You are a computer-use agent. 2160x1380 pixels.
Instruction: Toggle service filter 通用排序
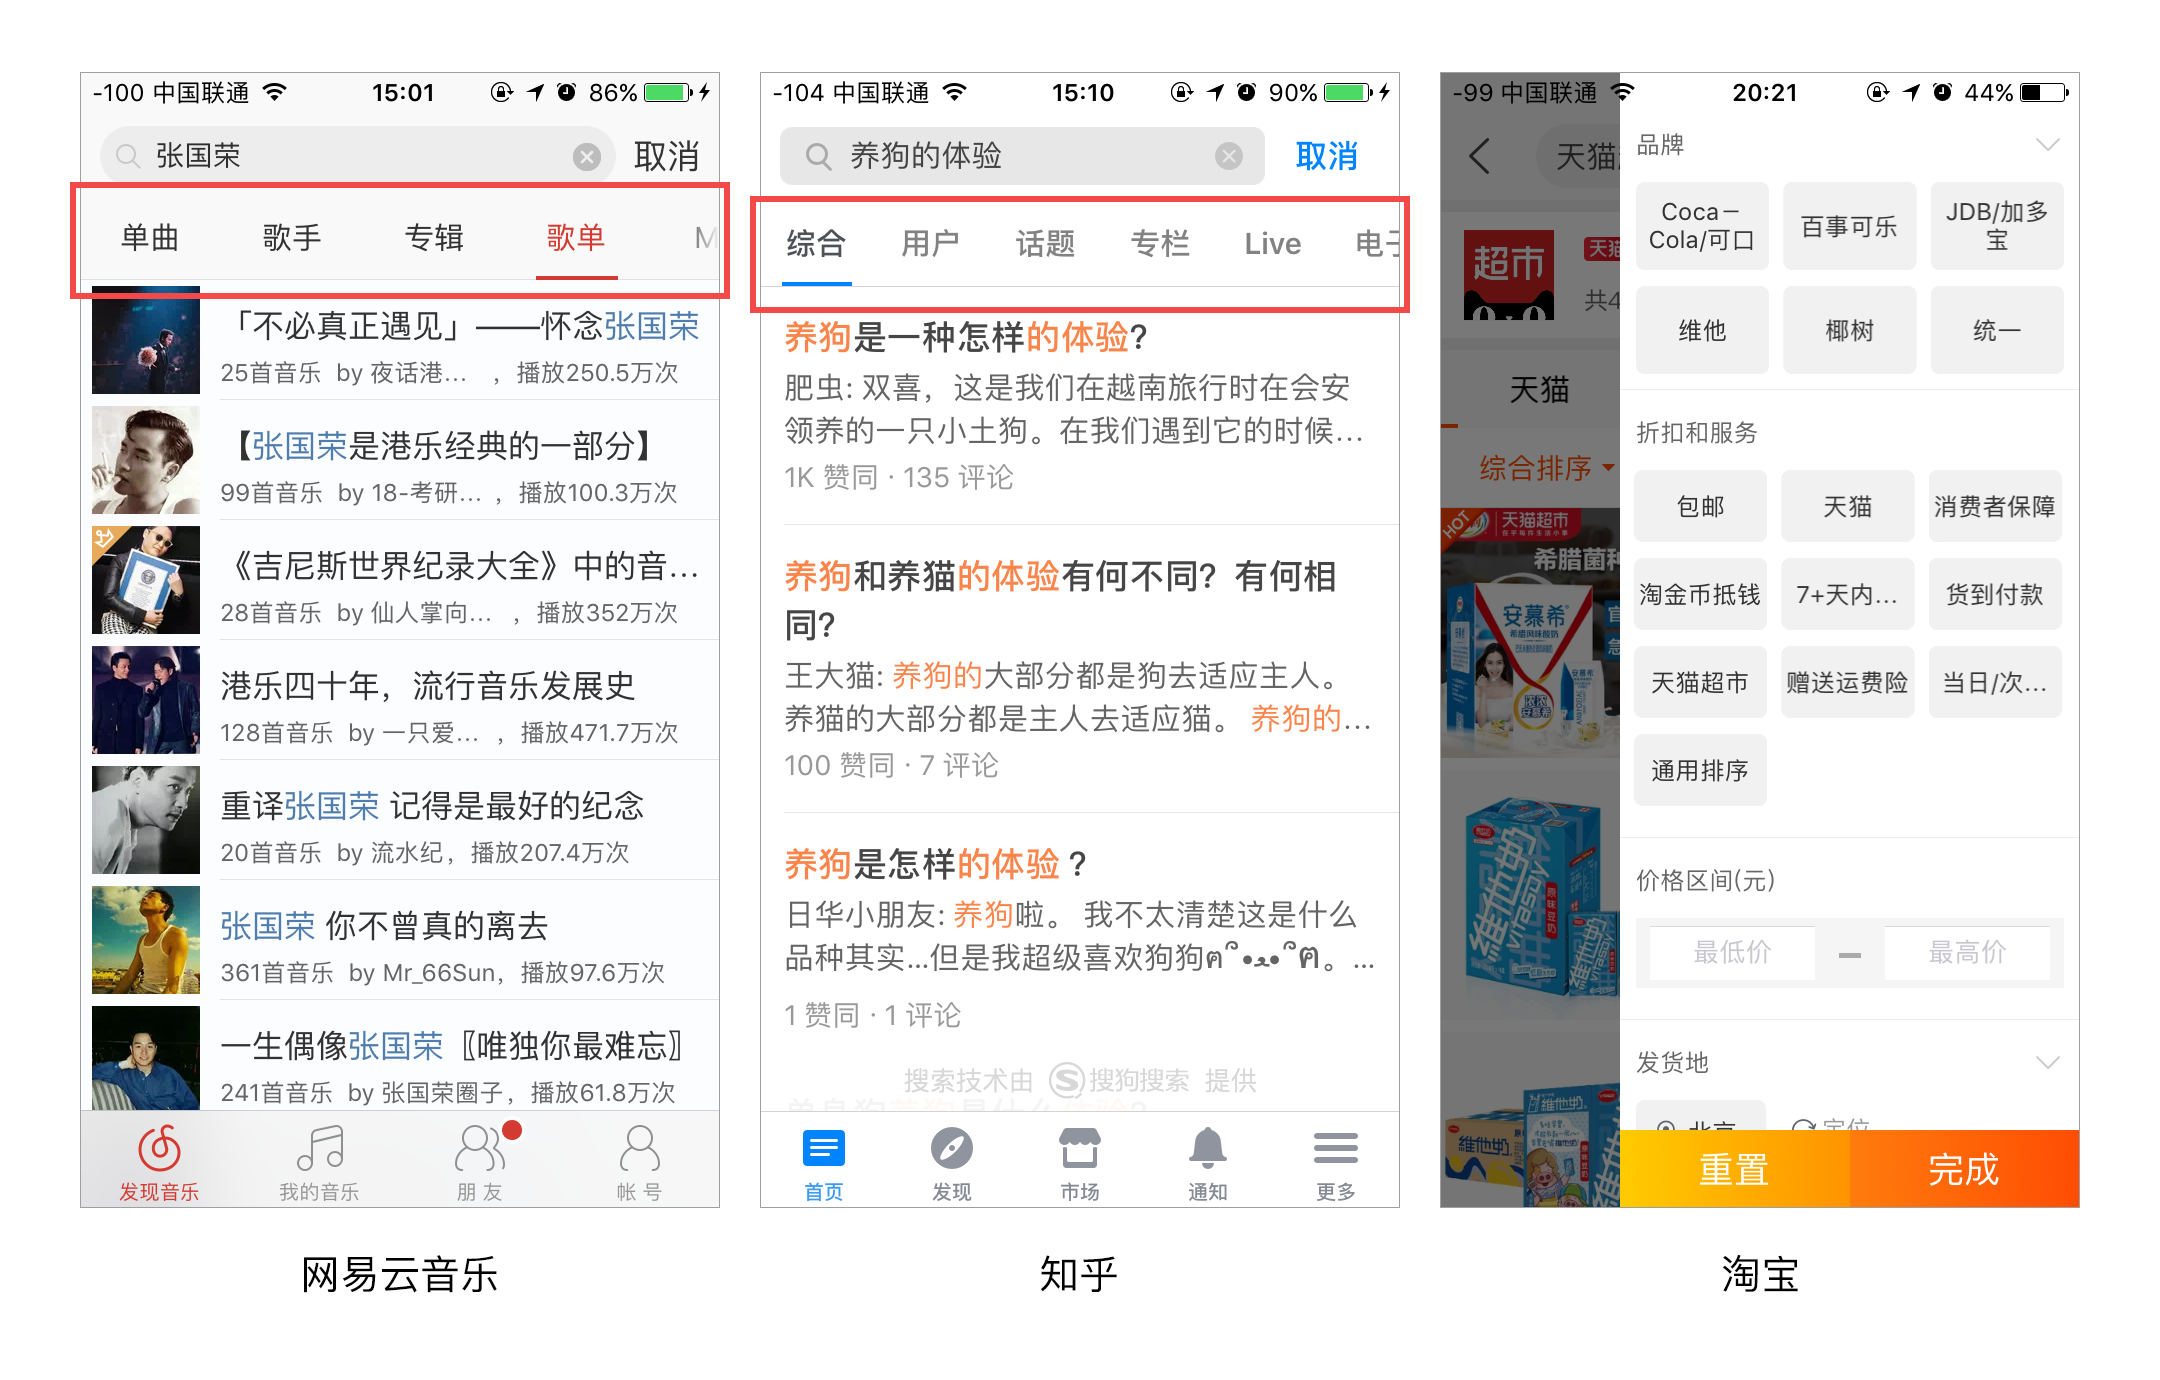pos(1700,770)
